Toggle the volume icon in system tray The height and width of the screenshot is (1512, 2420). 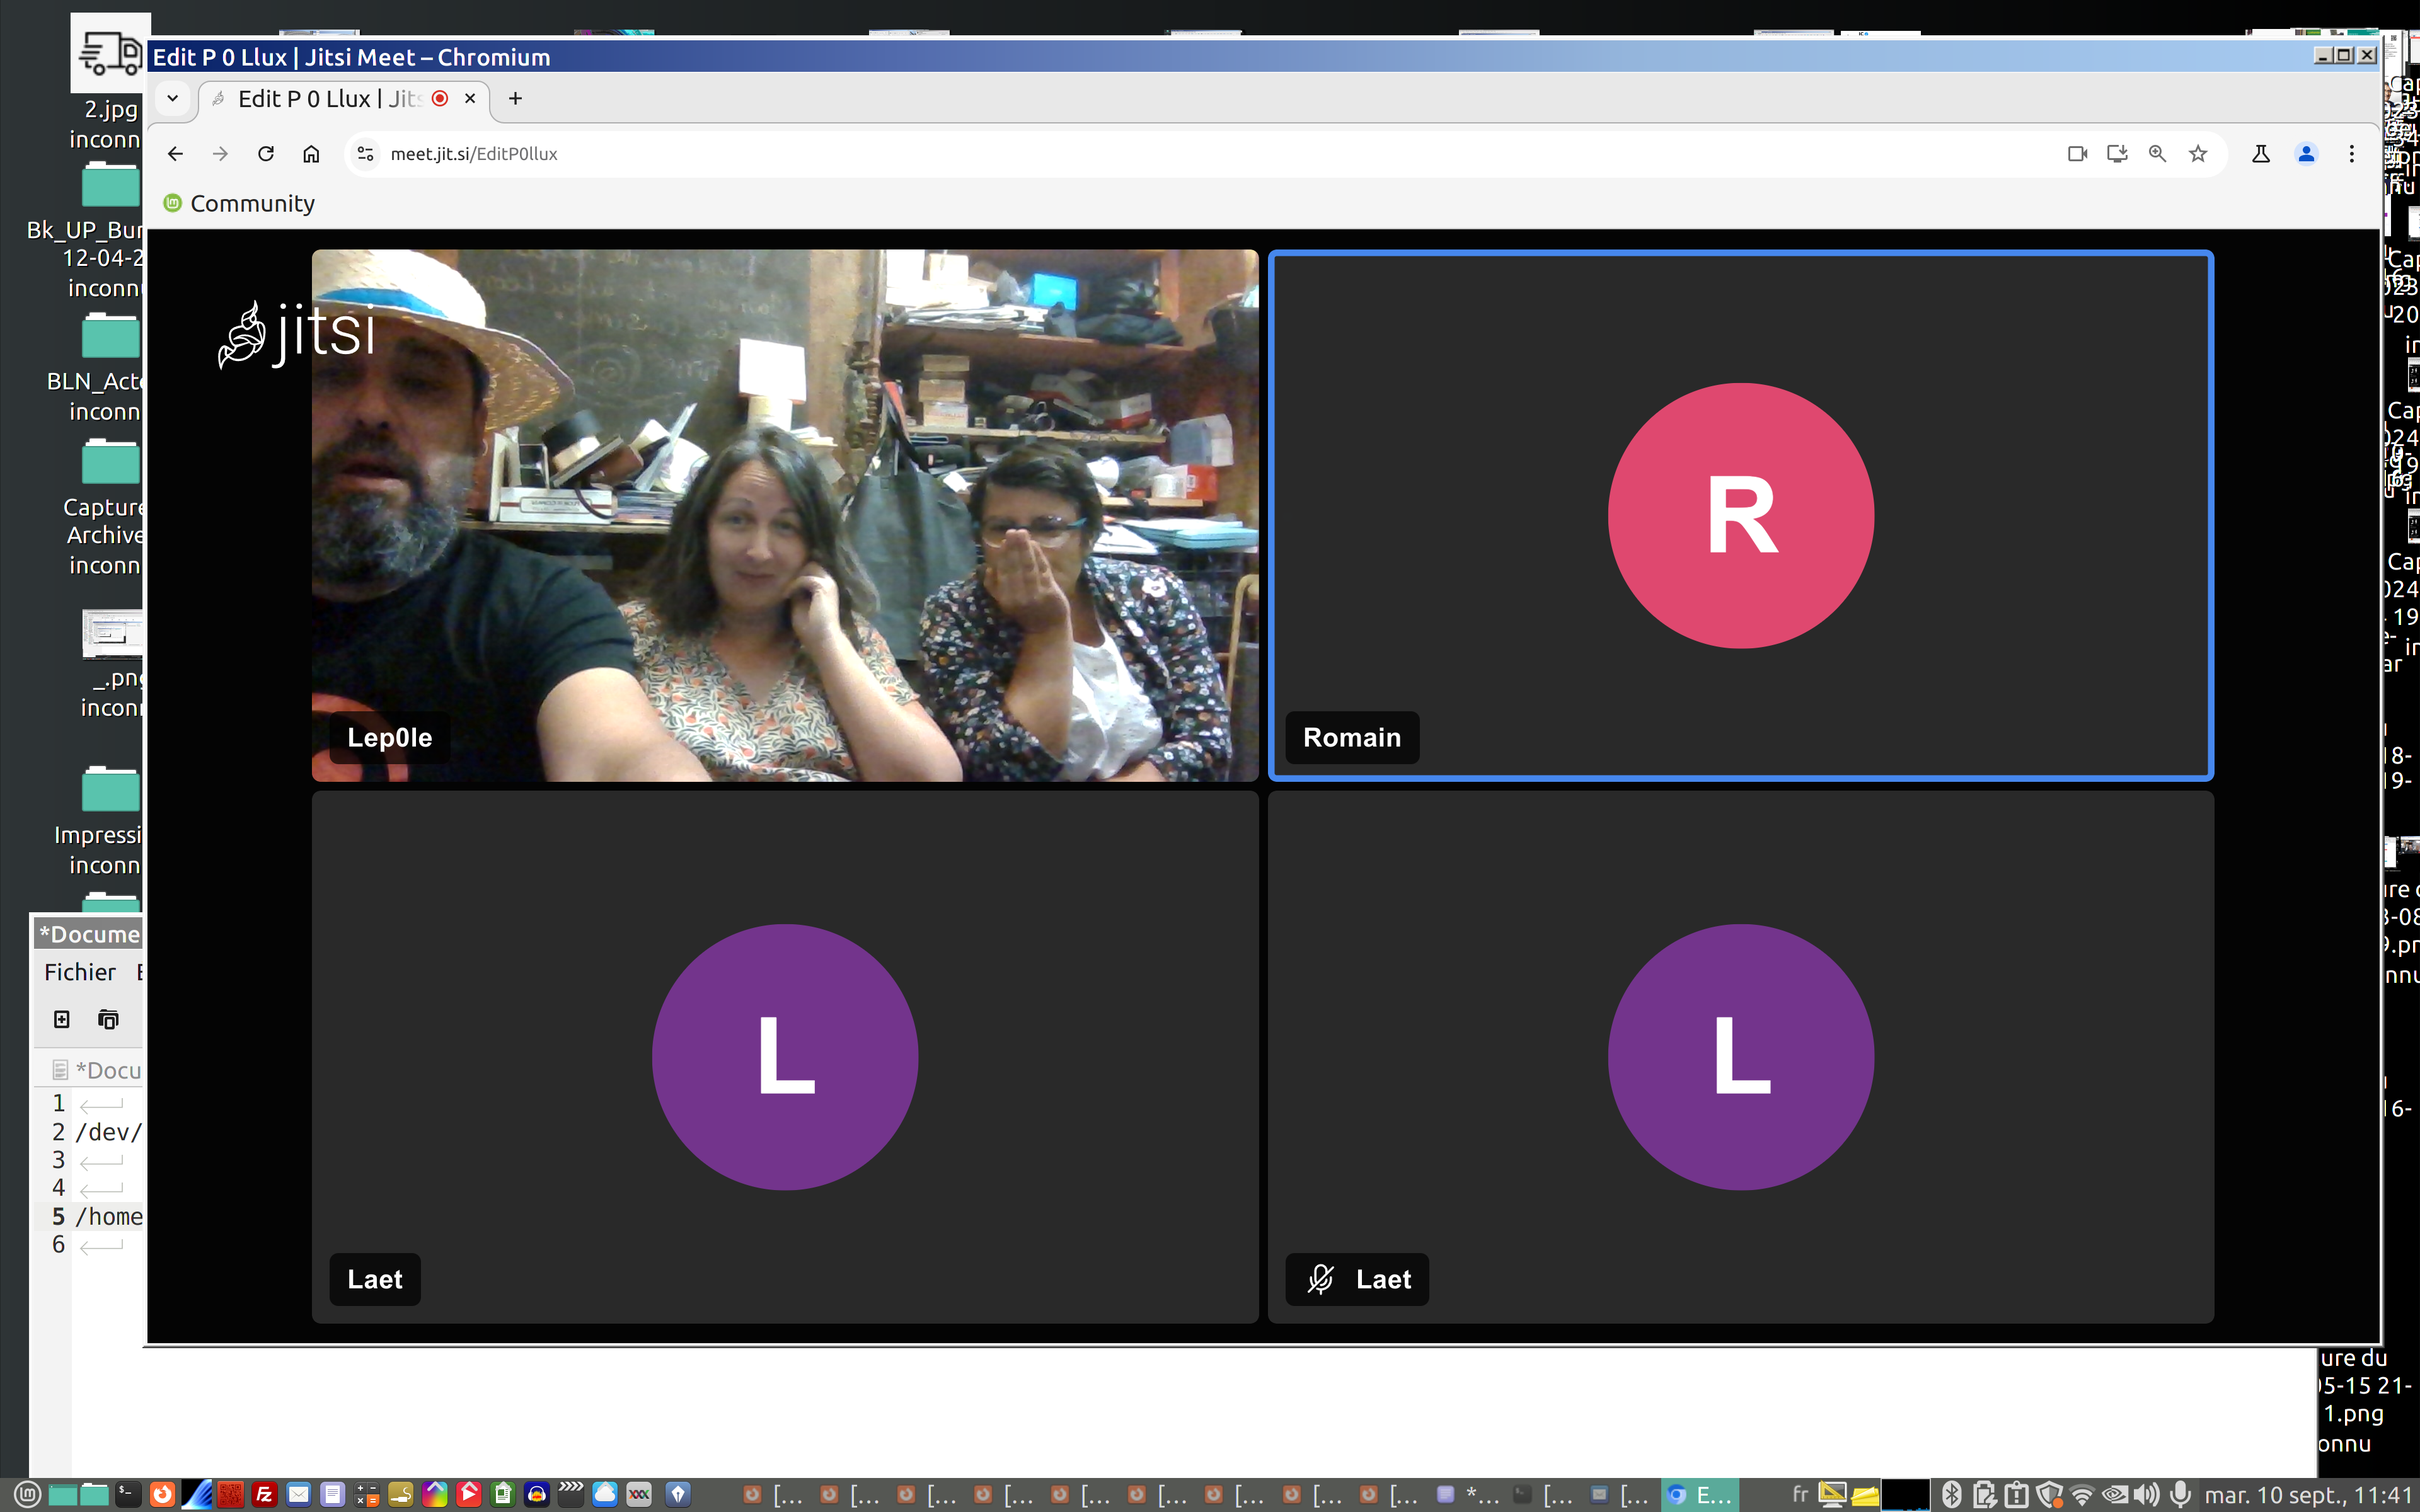click(2145, 1495)
